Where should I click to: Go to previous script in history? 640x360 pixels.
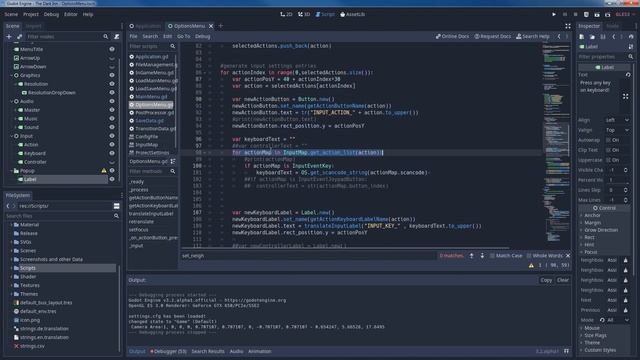(x=559, y=36)
